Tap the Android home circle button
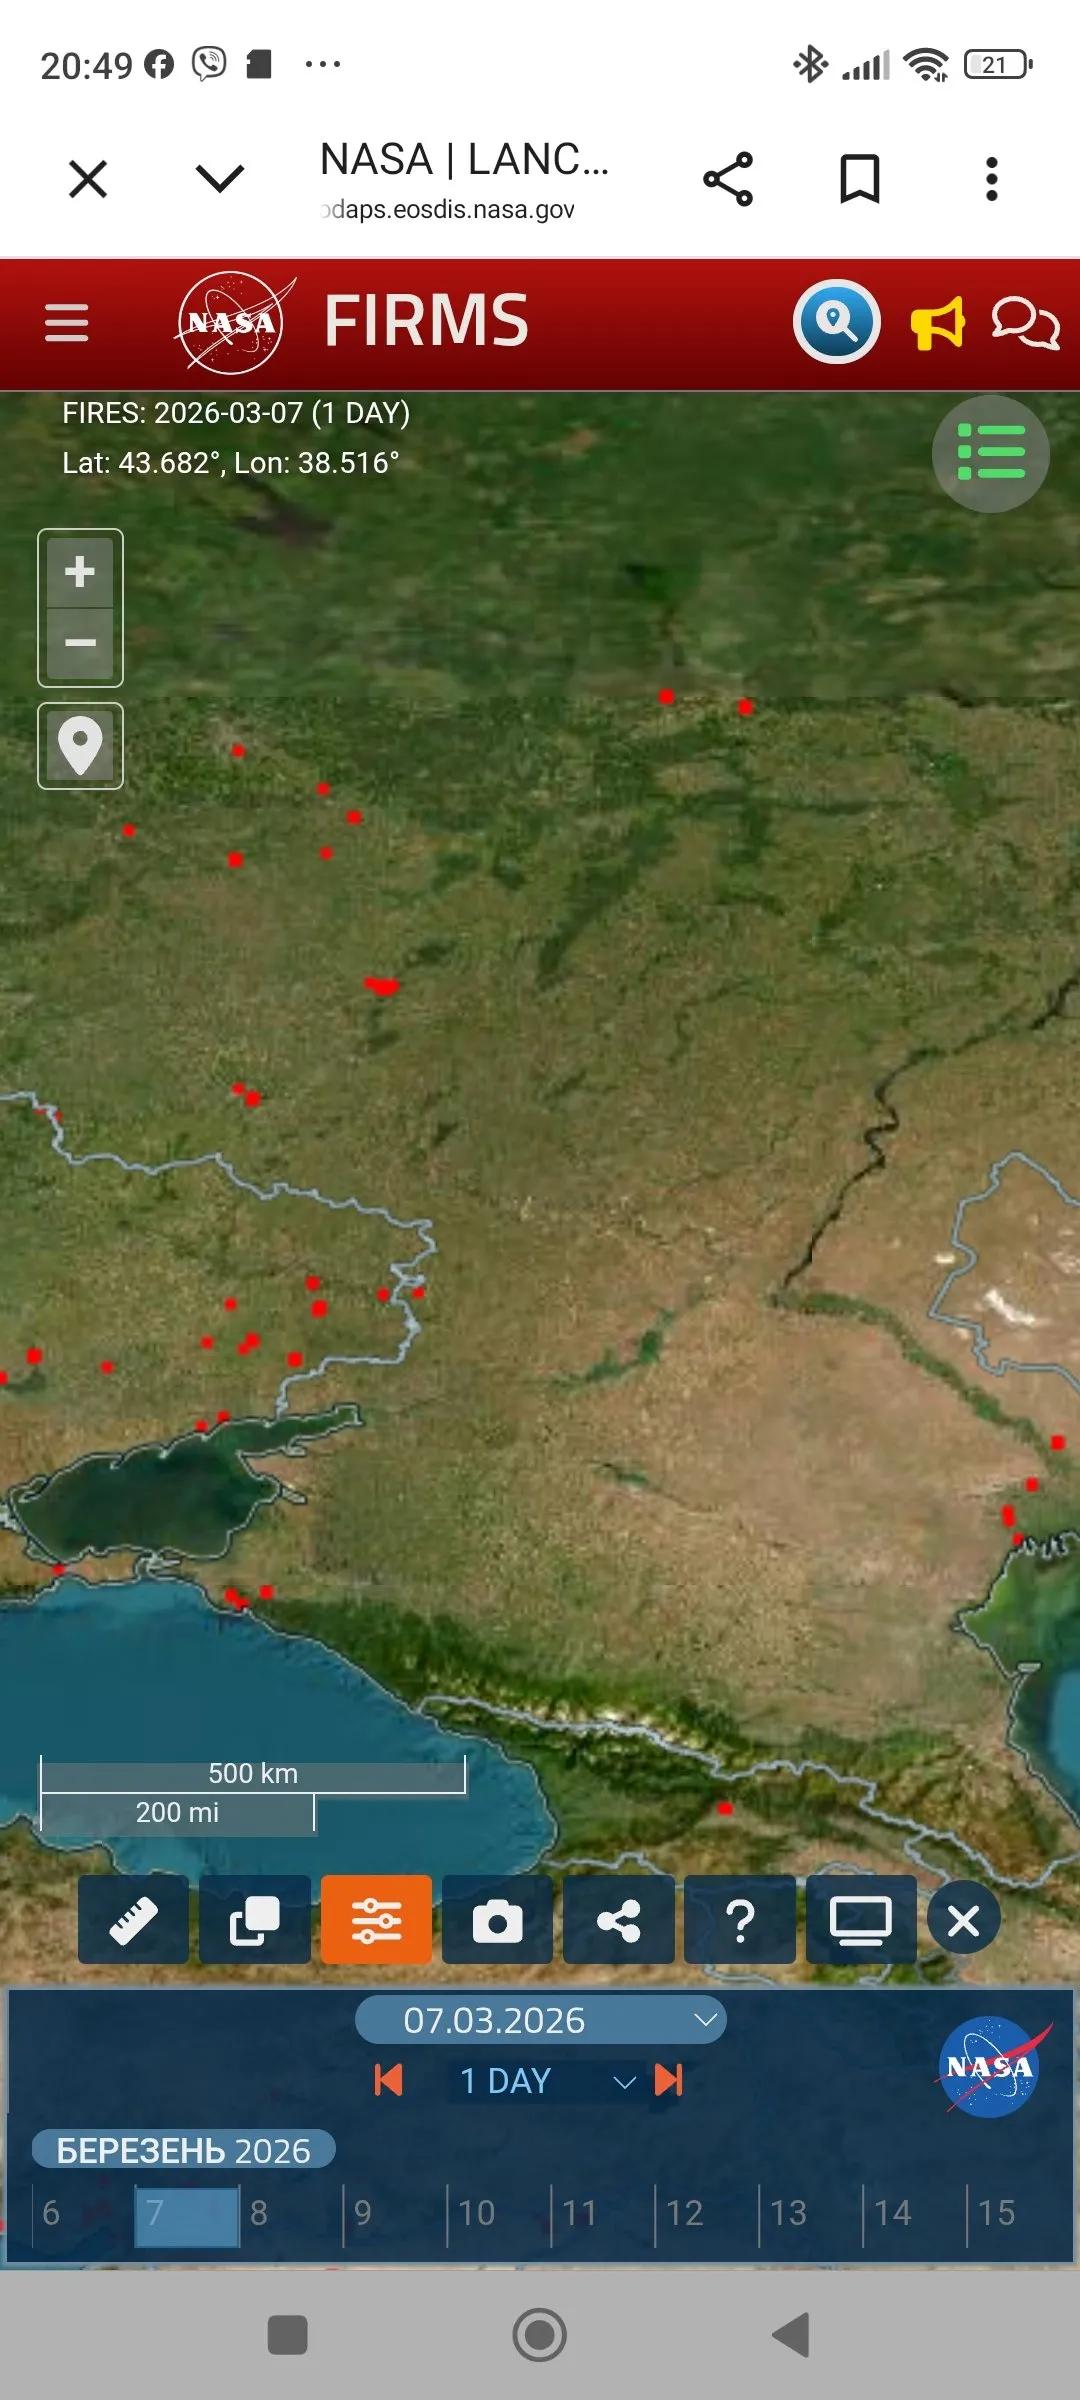1080x2400 pixels. 540,2335
